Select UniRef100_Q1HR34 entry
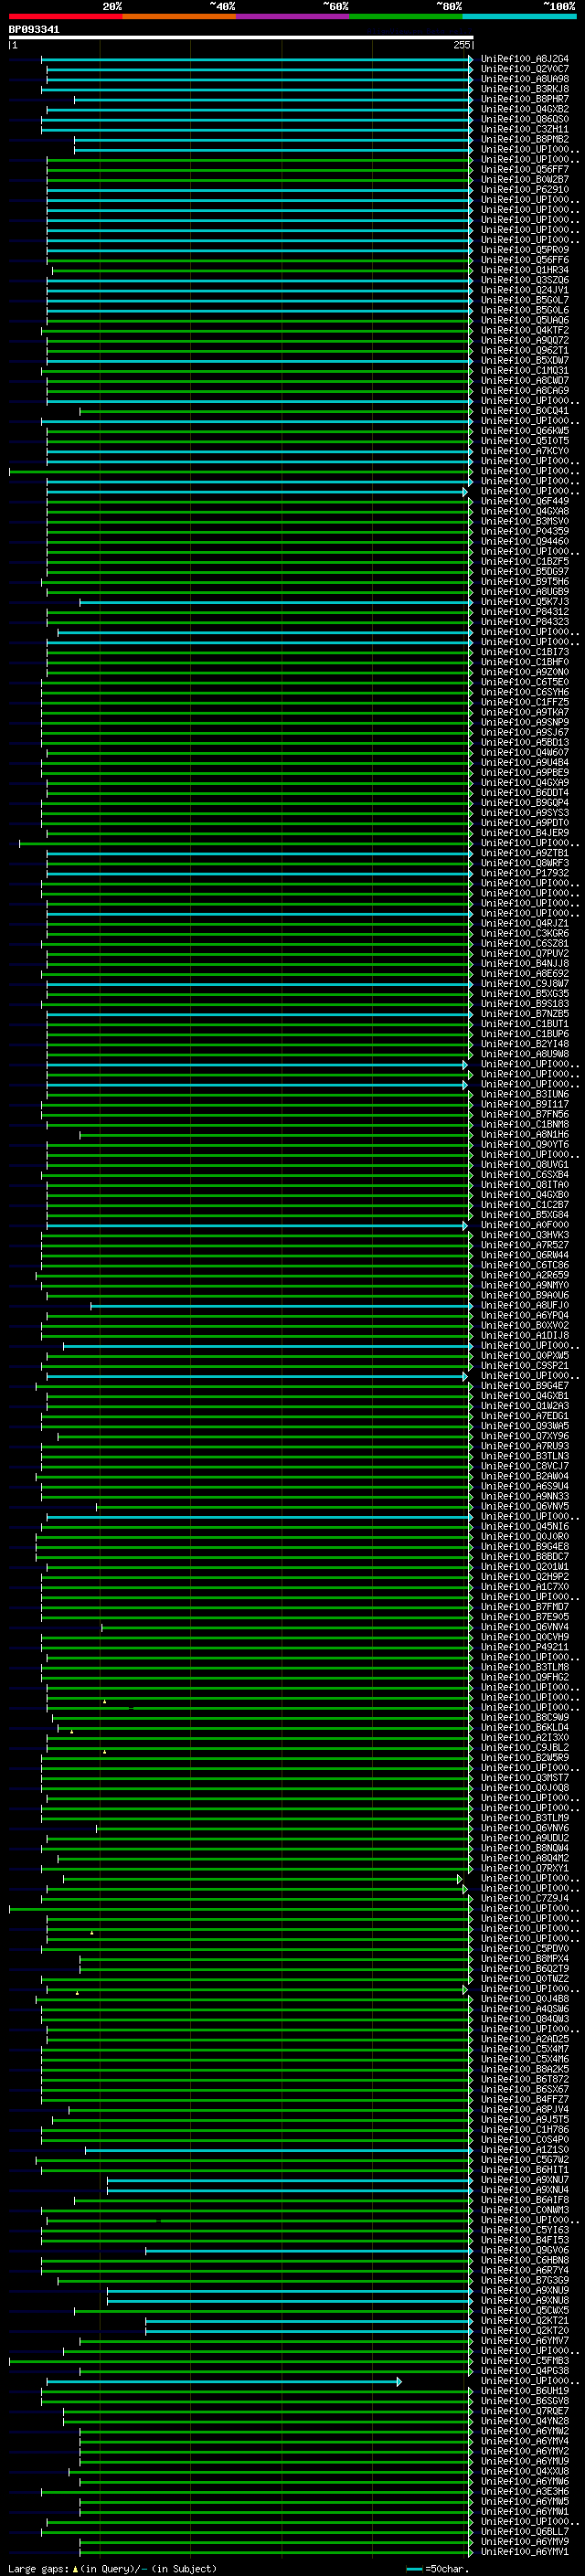The width and height of the screenshot is (585, 2576). click(525, 270)
